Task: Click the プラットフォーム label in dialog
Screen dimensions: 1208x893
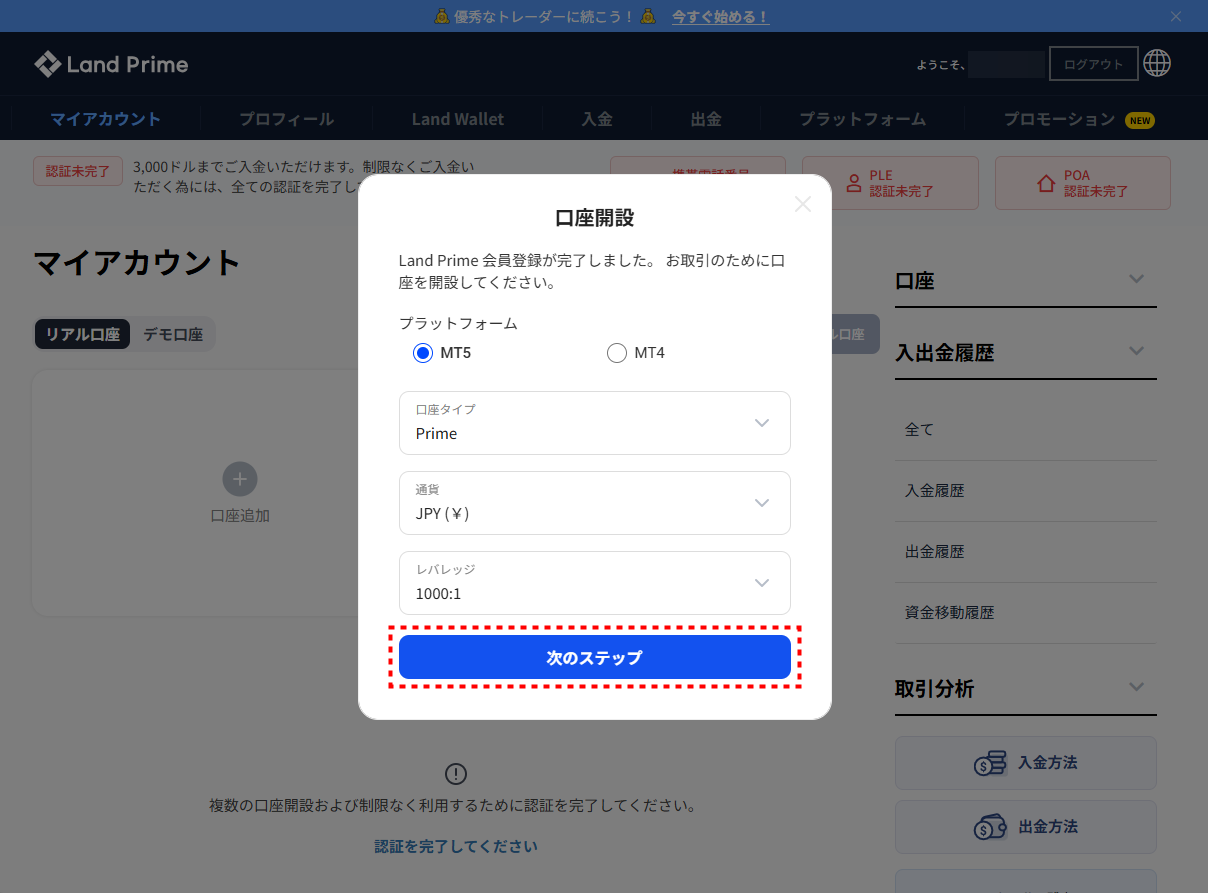Action: click(458, 324)
